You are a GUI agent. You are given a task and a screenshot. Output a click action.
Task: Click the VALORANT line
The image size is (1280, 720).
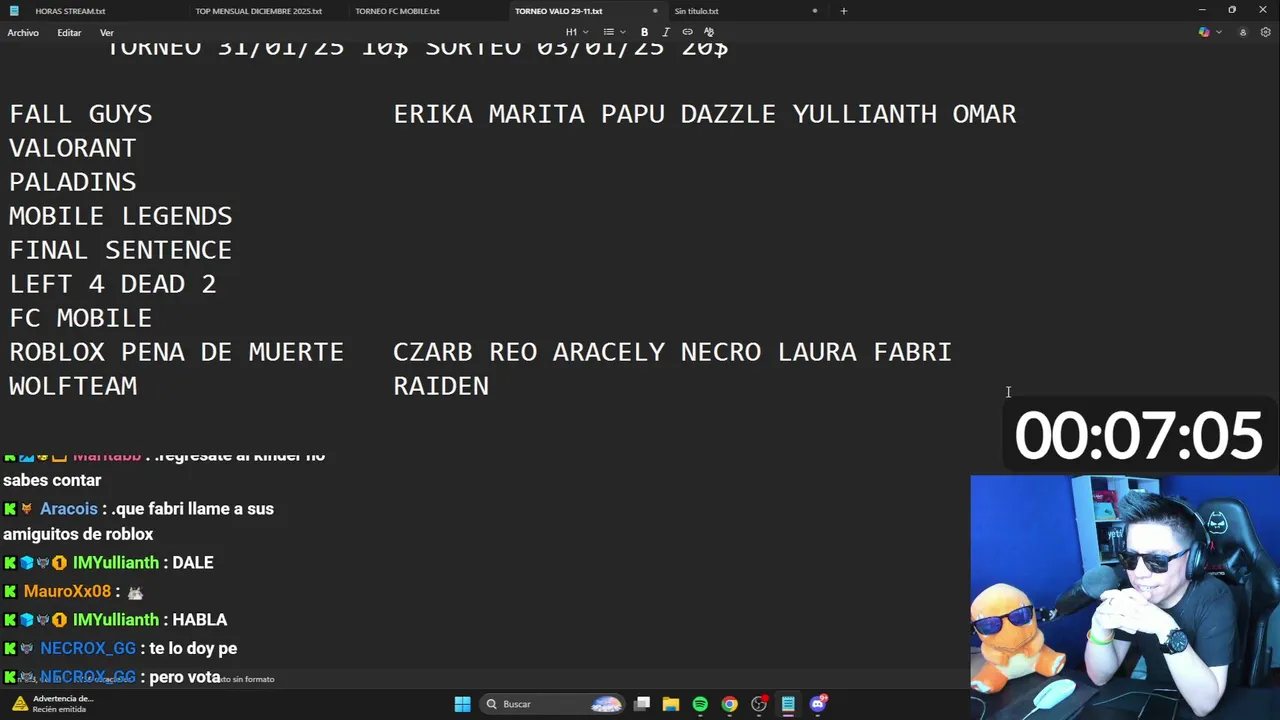coord(73,148)
